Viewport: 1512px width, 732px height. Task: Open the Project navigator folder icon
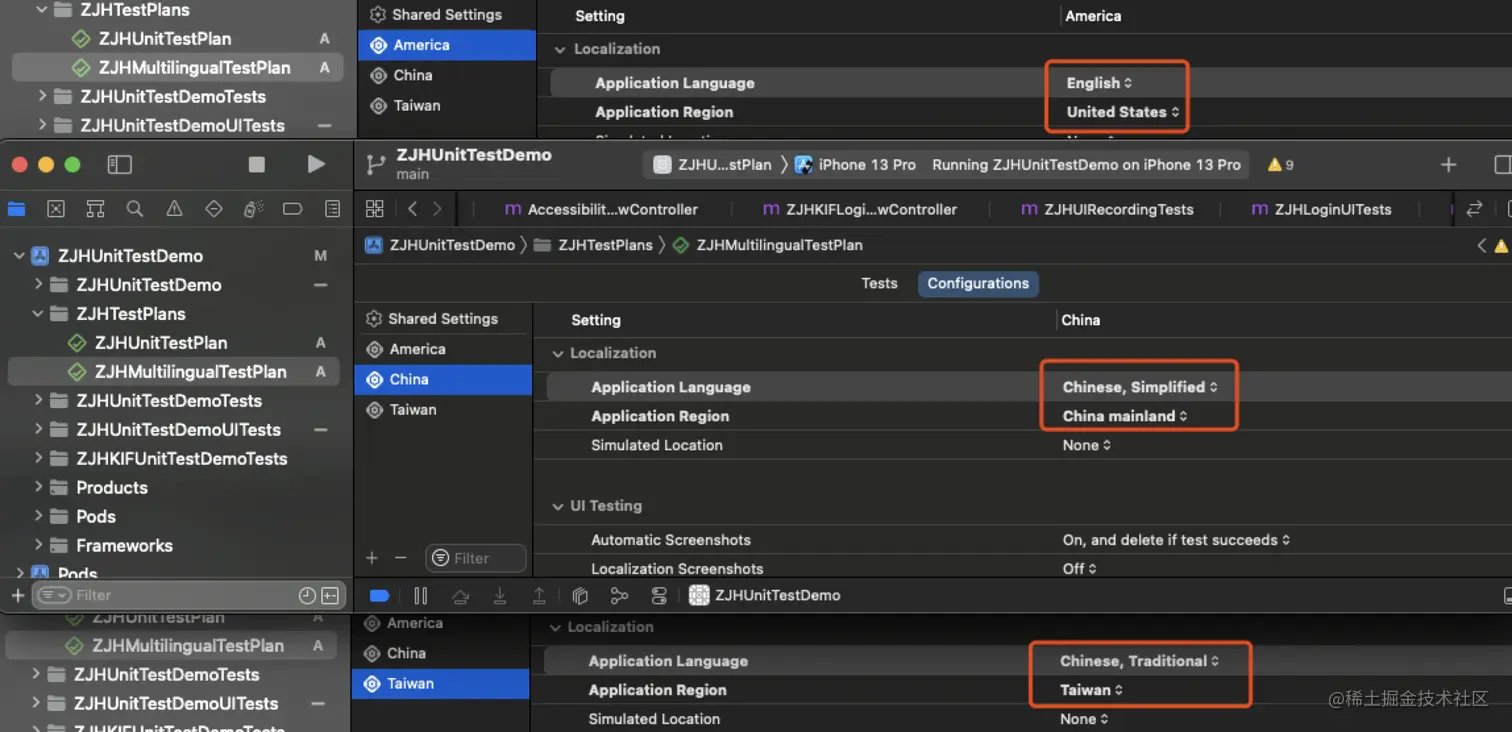pyautogui.click(x=17, y=209)
